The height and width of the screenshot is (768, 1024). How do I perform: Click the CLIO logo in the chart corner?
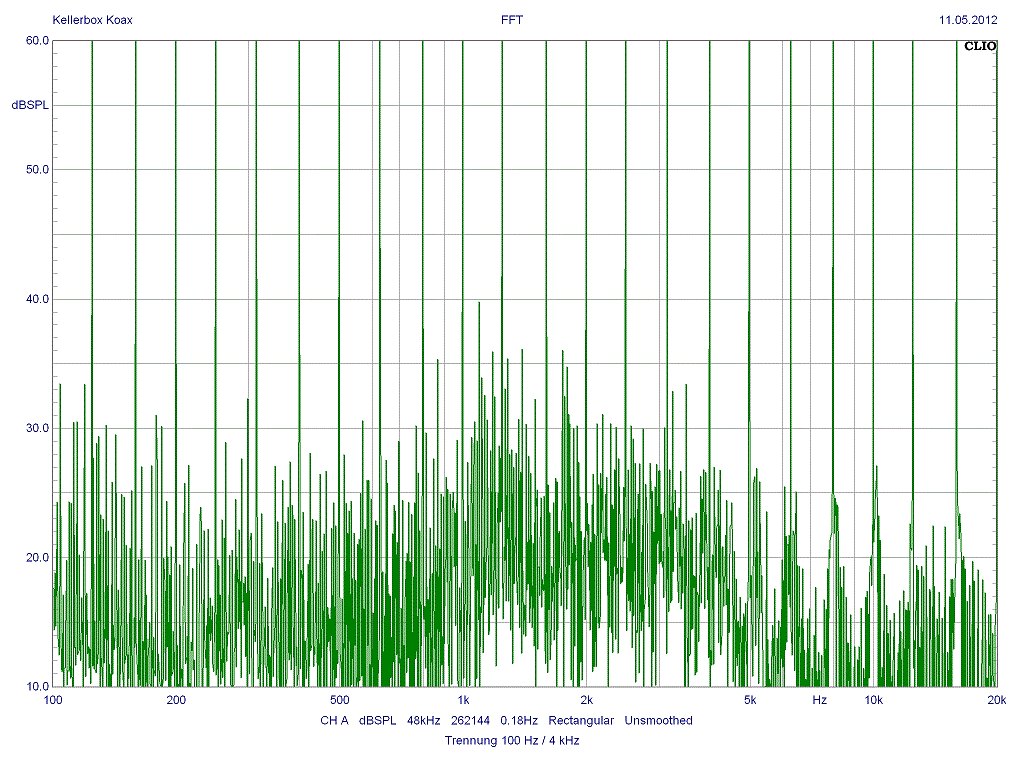[980, 46]
